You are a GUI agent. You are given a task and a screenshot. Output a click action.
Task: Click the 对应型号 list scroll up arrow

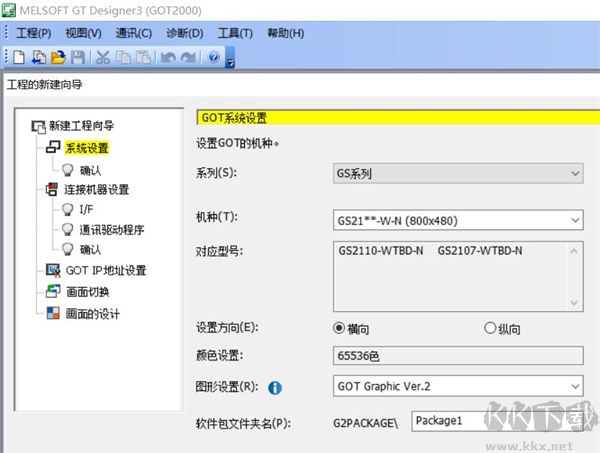[574, 251]
